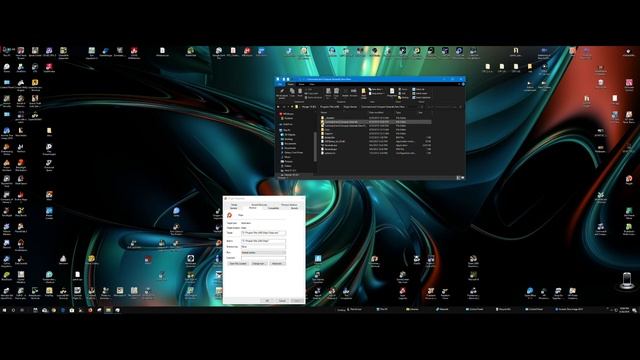Viewport: 640px width, 360px height.
Task: Open the taskbar notification center
Action: 634,310
